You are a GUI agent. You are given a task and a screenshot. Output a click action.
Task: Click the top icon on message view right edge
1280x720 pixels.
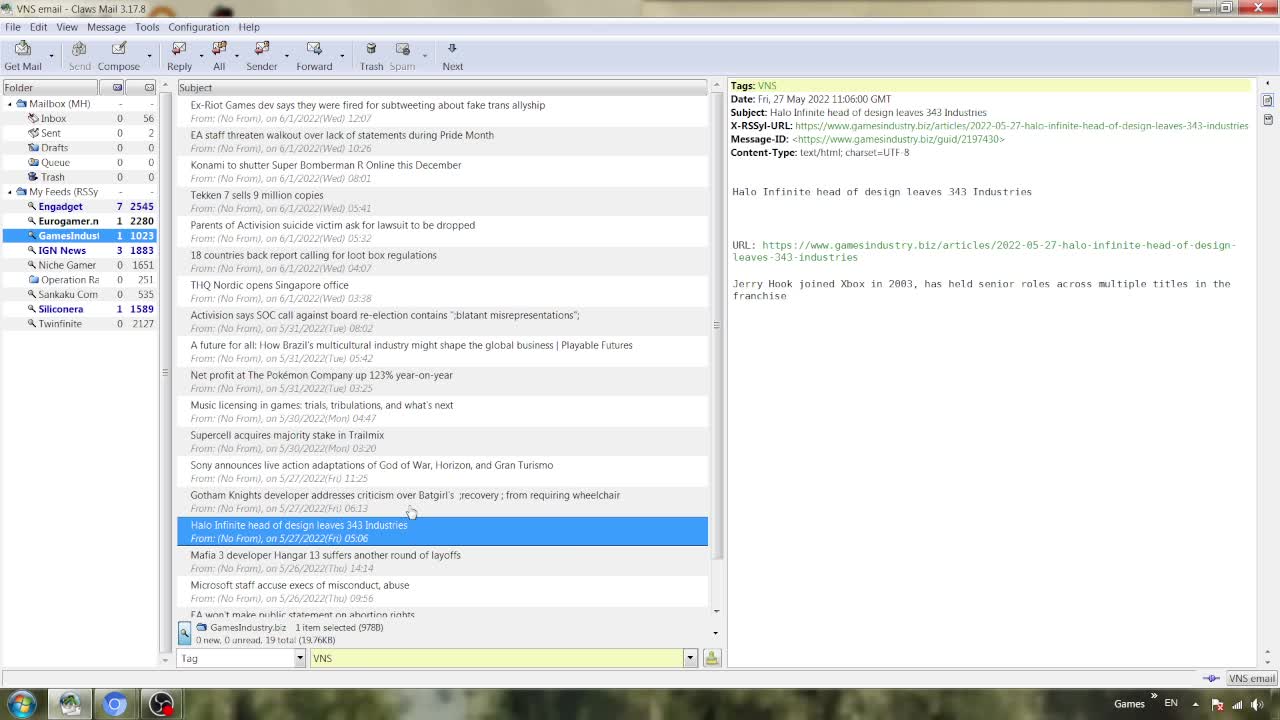coord(1267,101)
